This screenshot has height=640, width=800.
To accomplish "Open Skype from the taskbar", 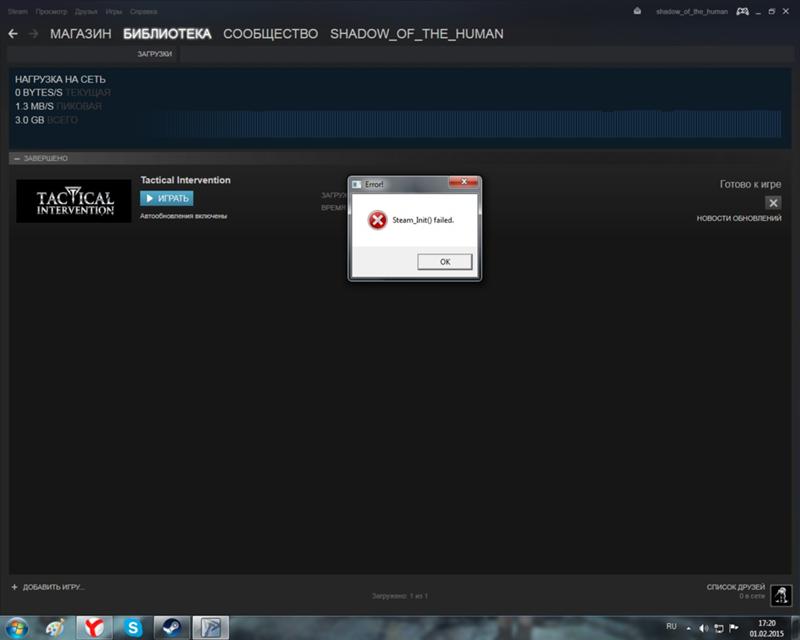I will (x=133, y=628).
